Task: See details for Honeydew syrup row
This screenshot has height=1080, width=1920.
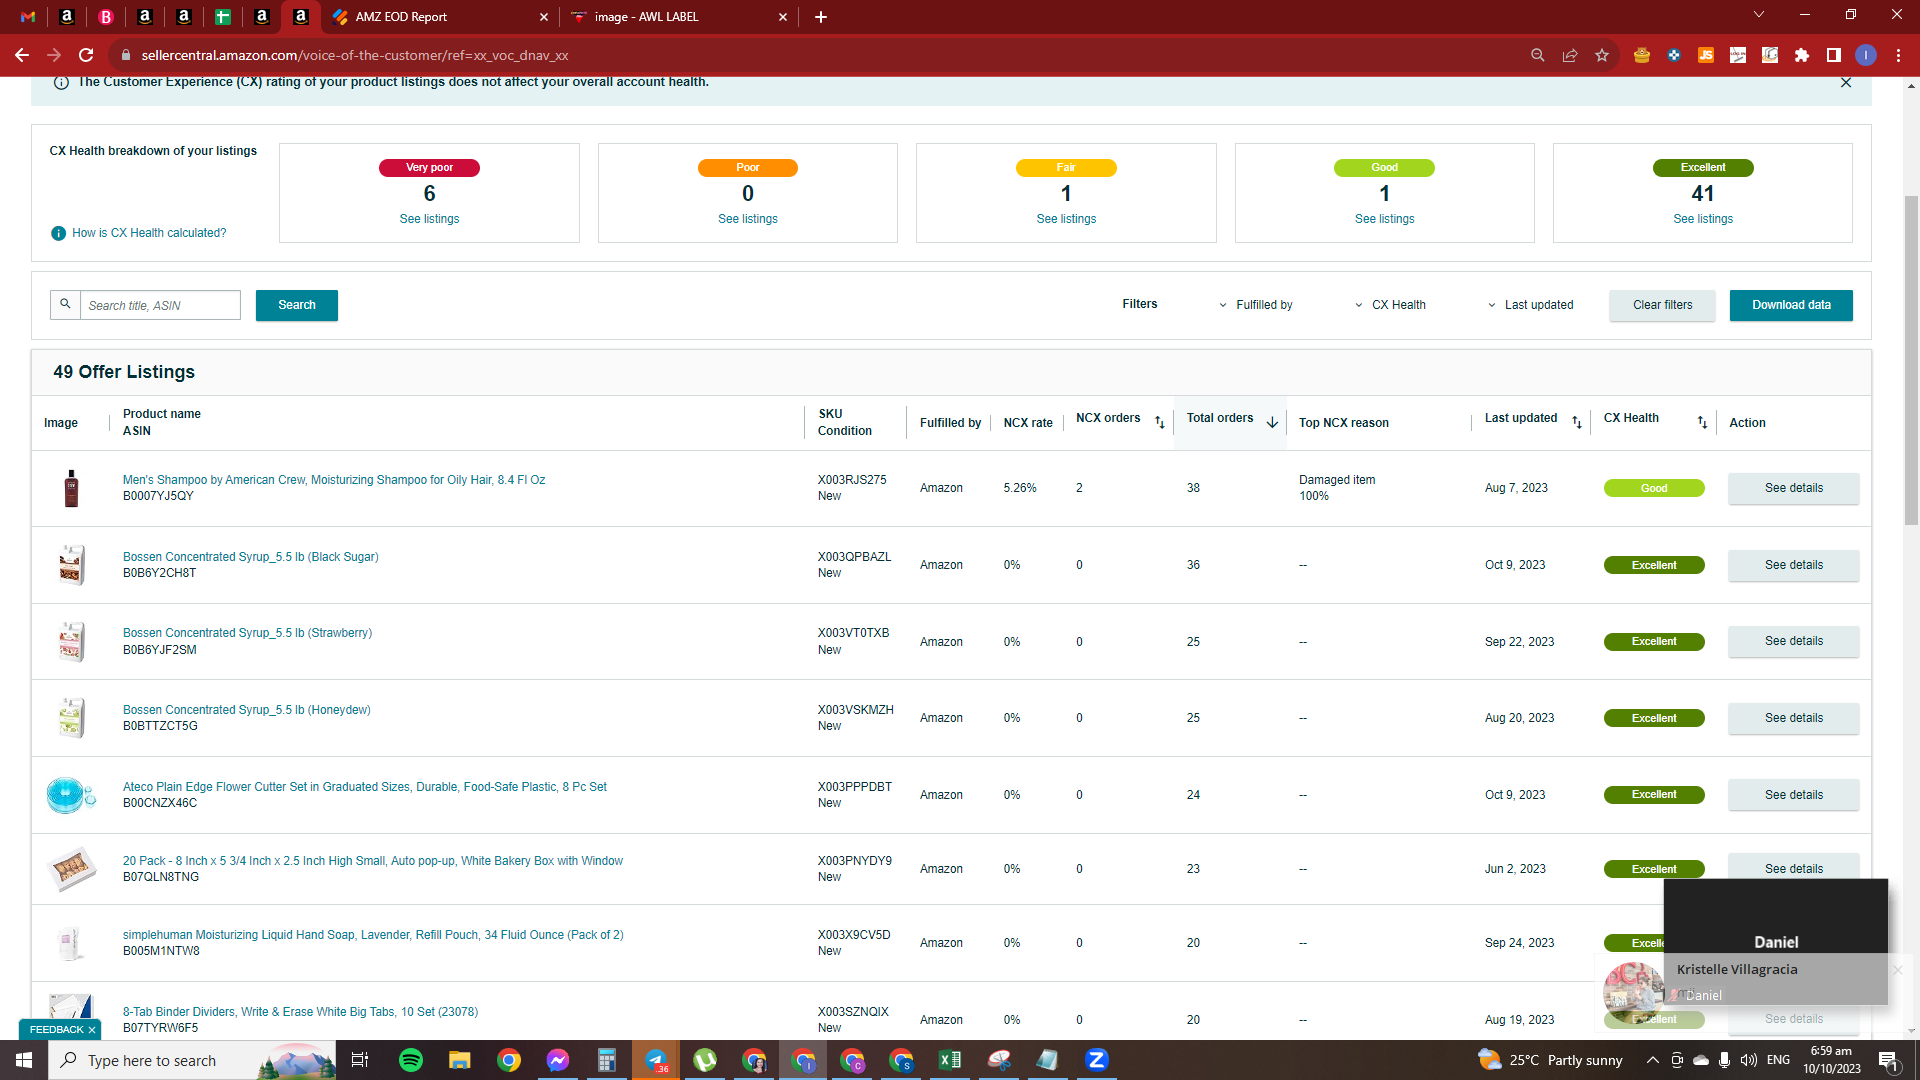Action: click(x=1793, y=718)
